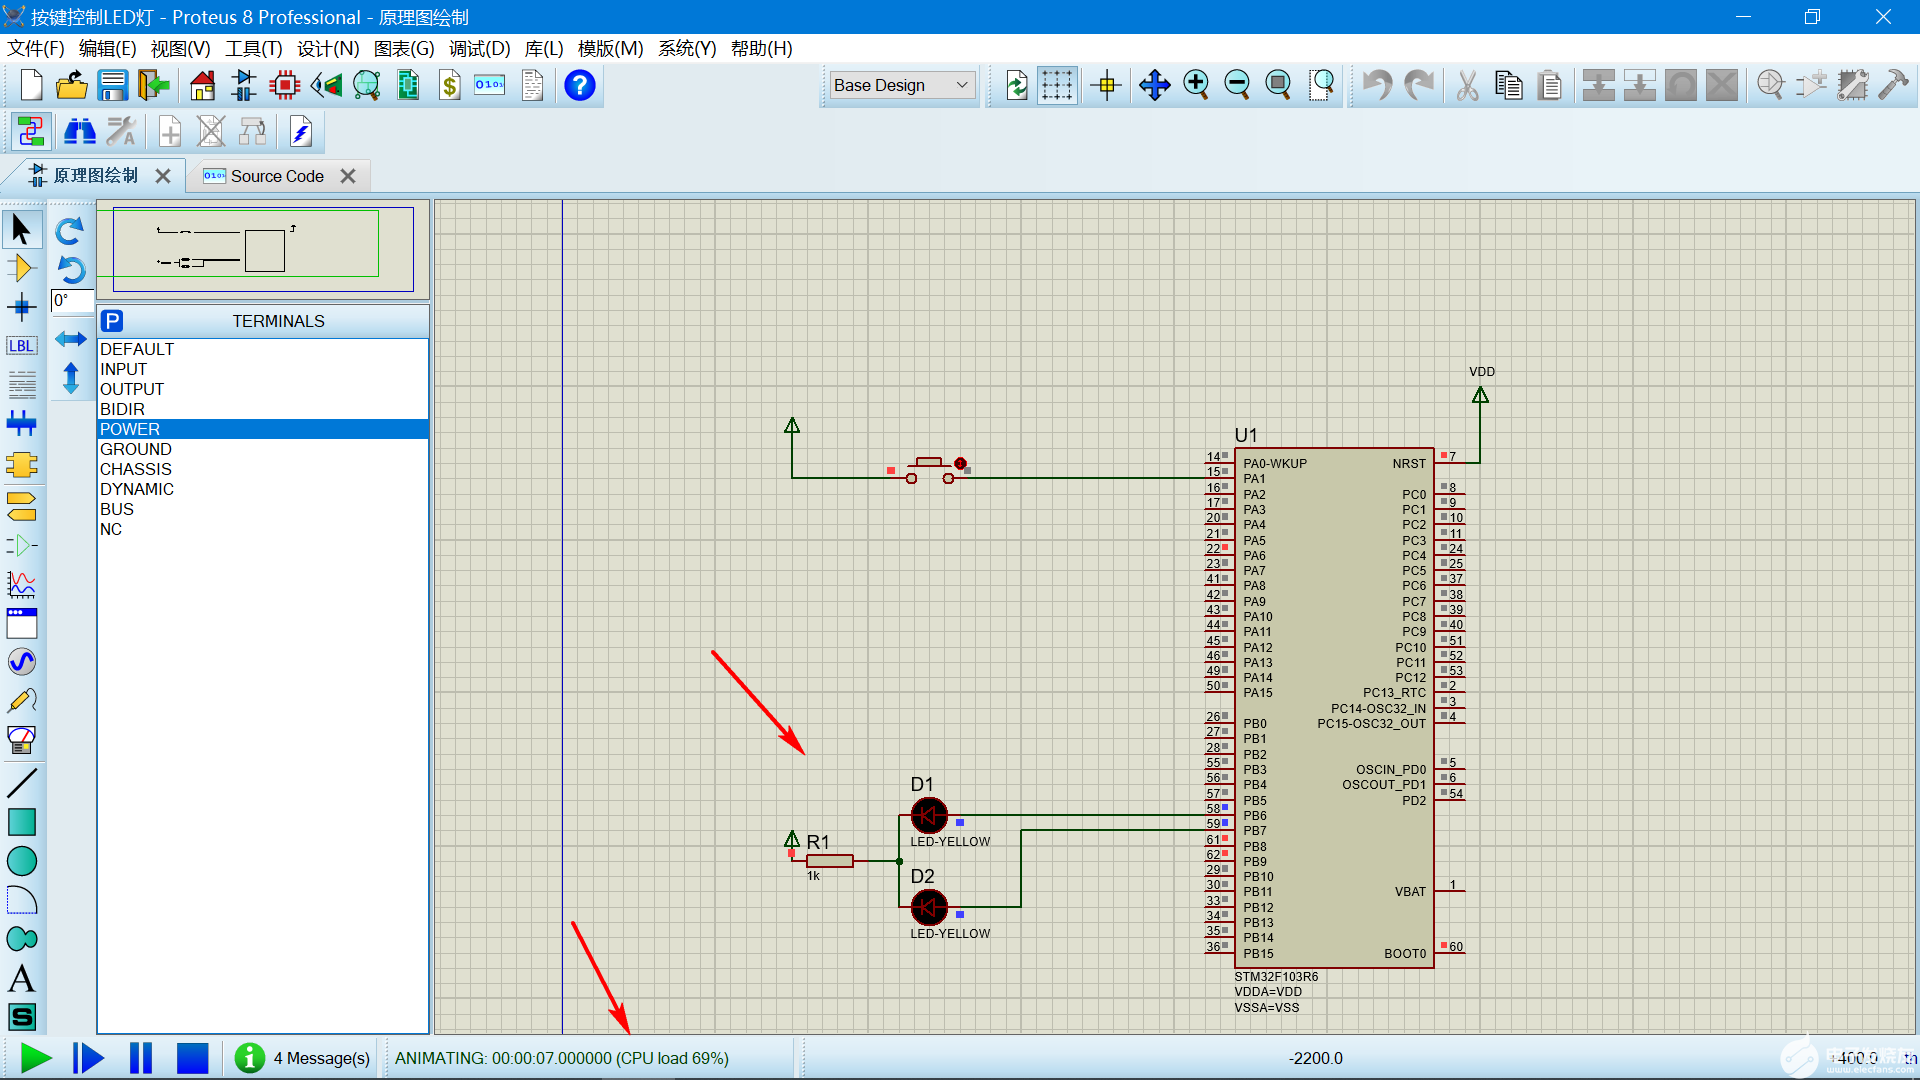Select GROUND in terminals list

tap(136, 449)
